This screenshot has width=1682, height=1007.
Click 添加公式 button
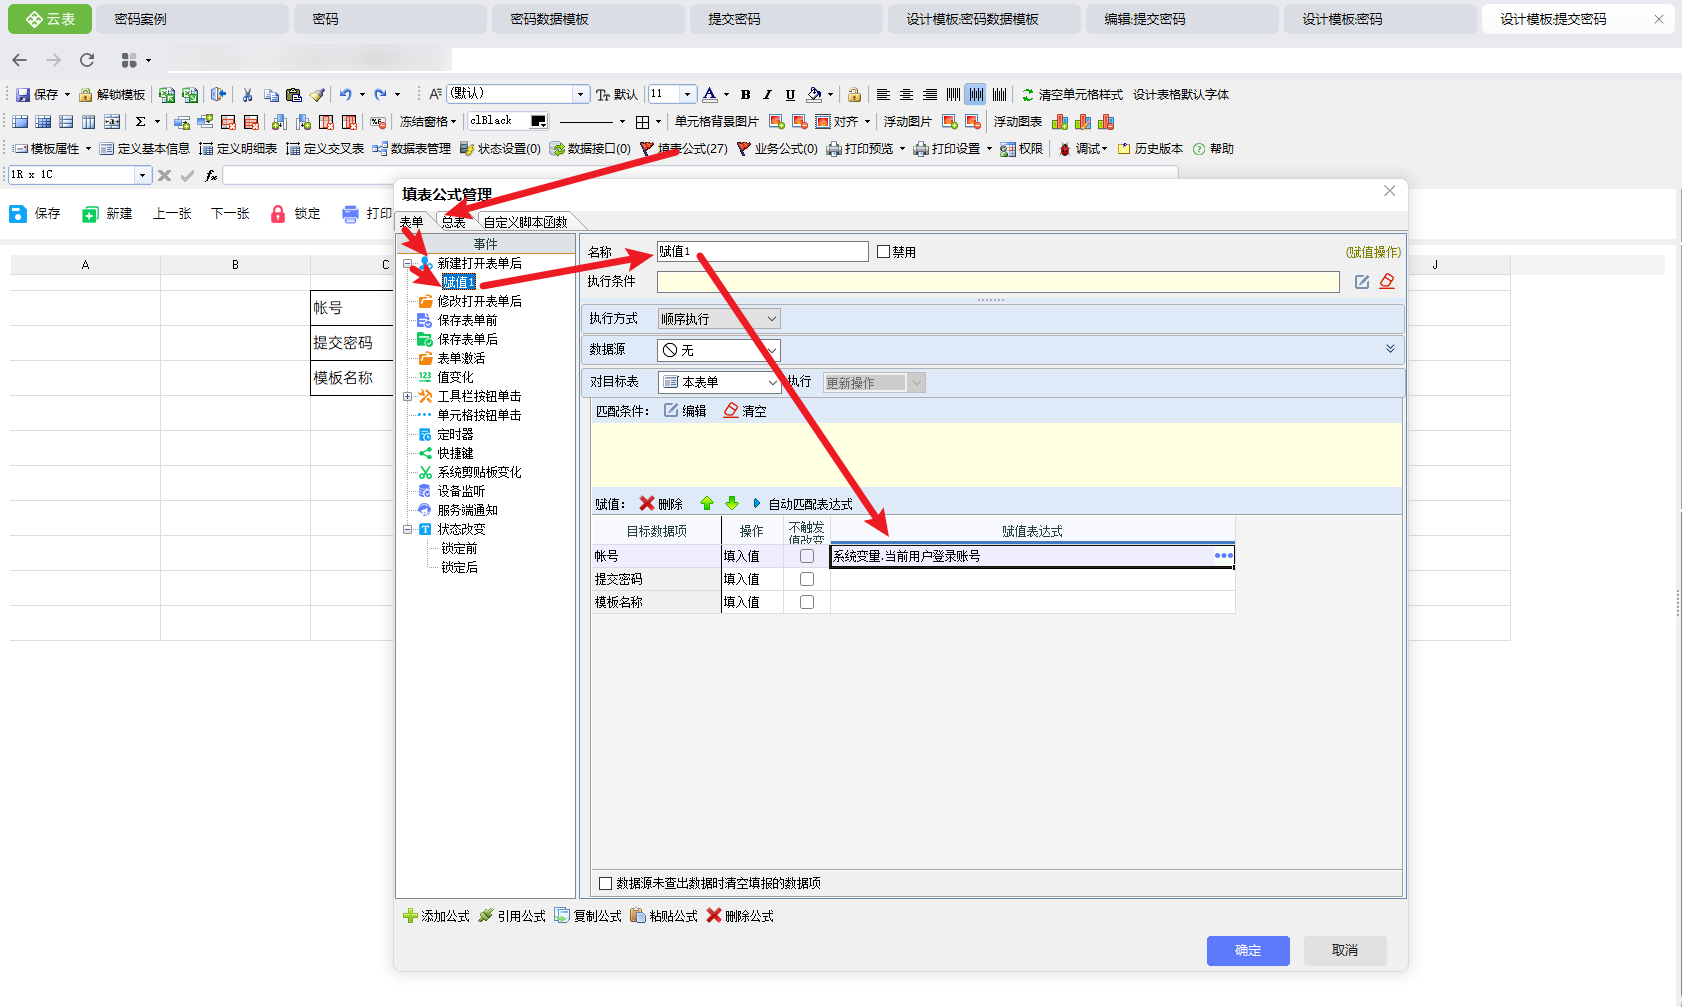coord(436,916)
